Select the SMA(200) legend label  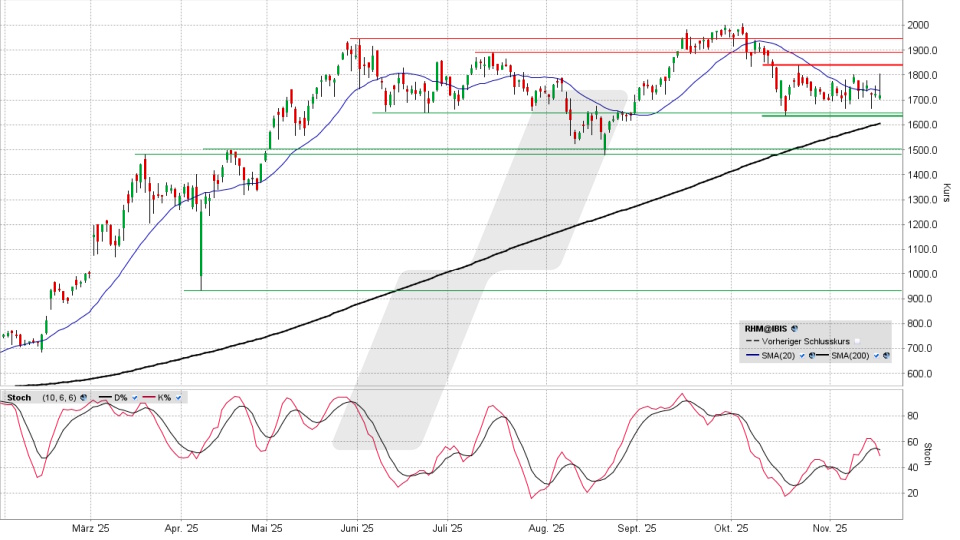click(x=850, y=355)
